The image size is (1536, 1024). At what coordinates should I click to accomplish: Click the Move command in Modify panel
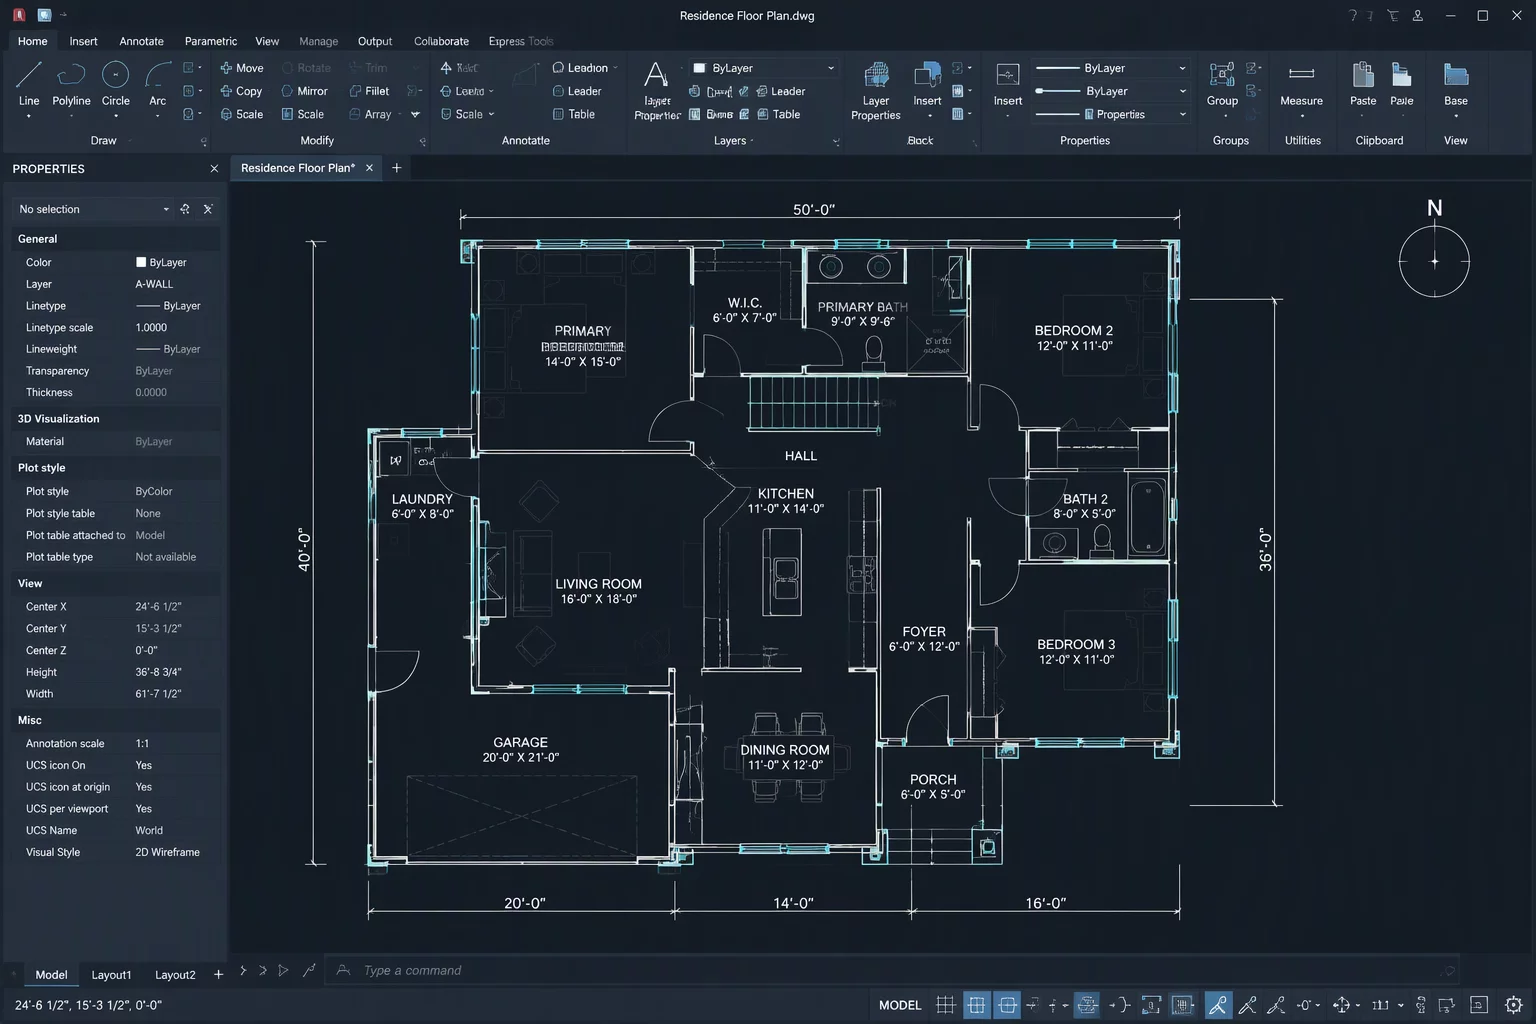tap(241, 68)
